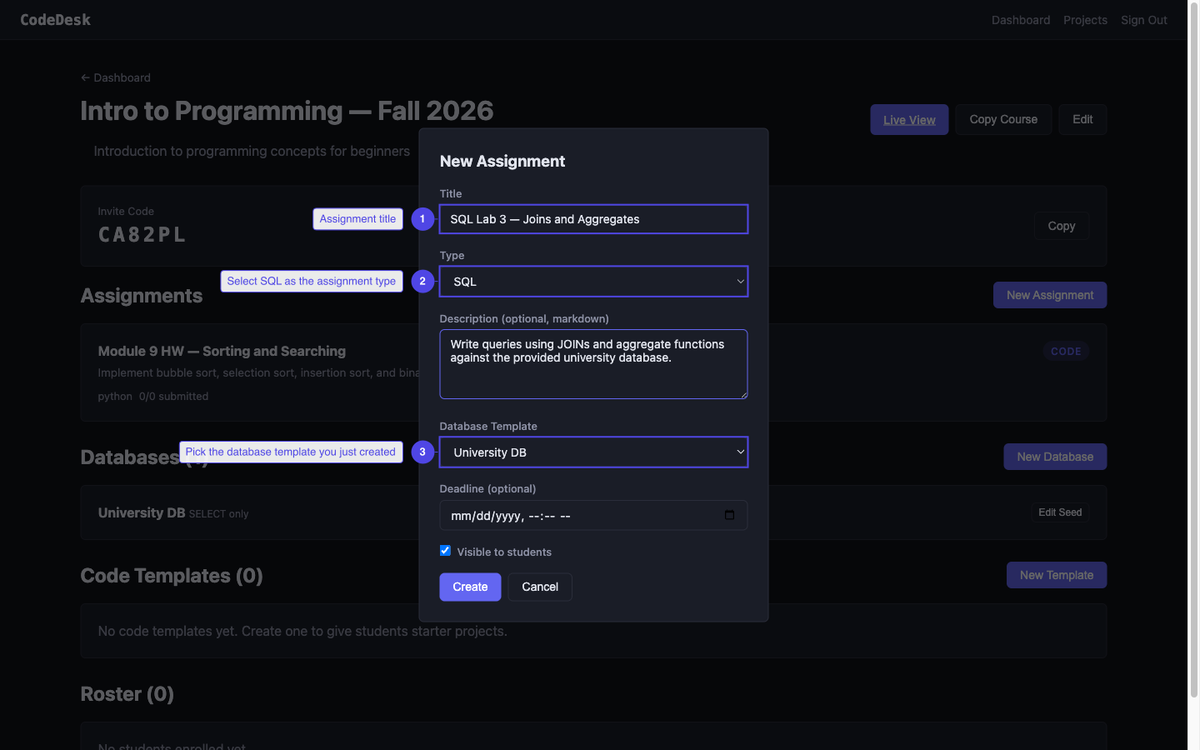Image resolution: width=1200 pixels, height=750 pixels.
Task: Toggle the Visible to students checkbox
Action: pyautogui.click(x=445, y=551)
